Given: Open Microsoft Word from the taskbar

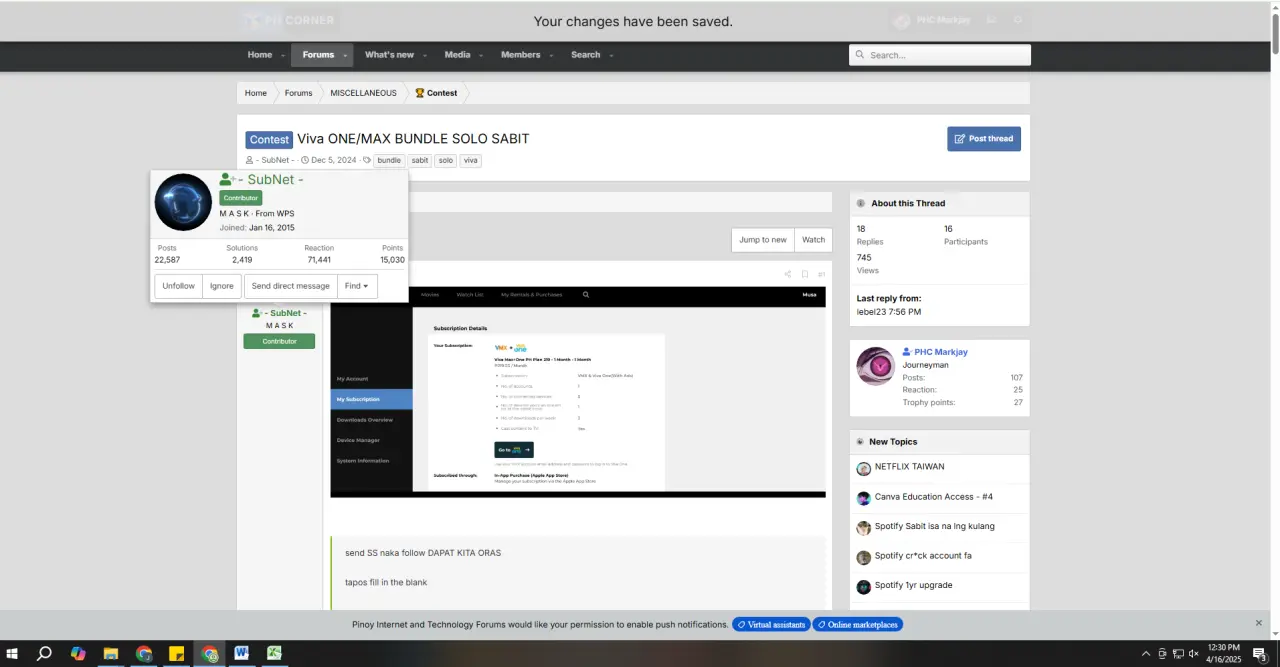Looking at the screenshot, I should pyautogui.click(x=241, y=654).
